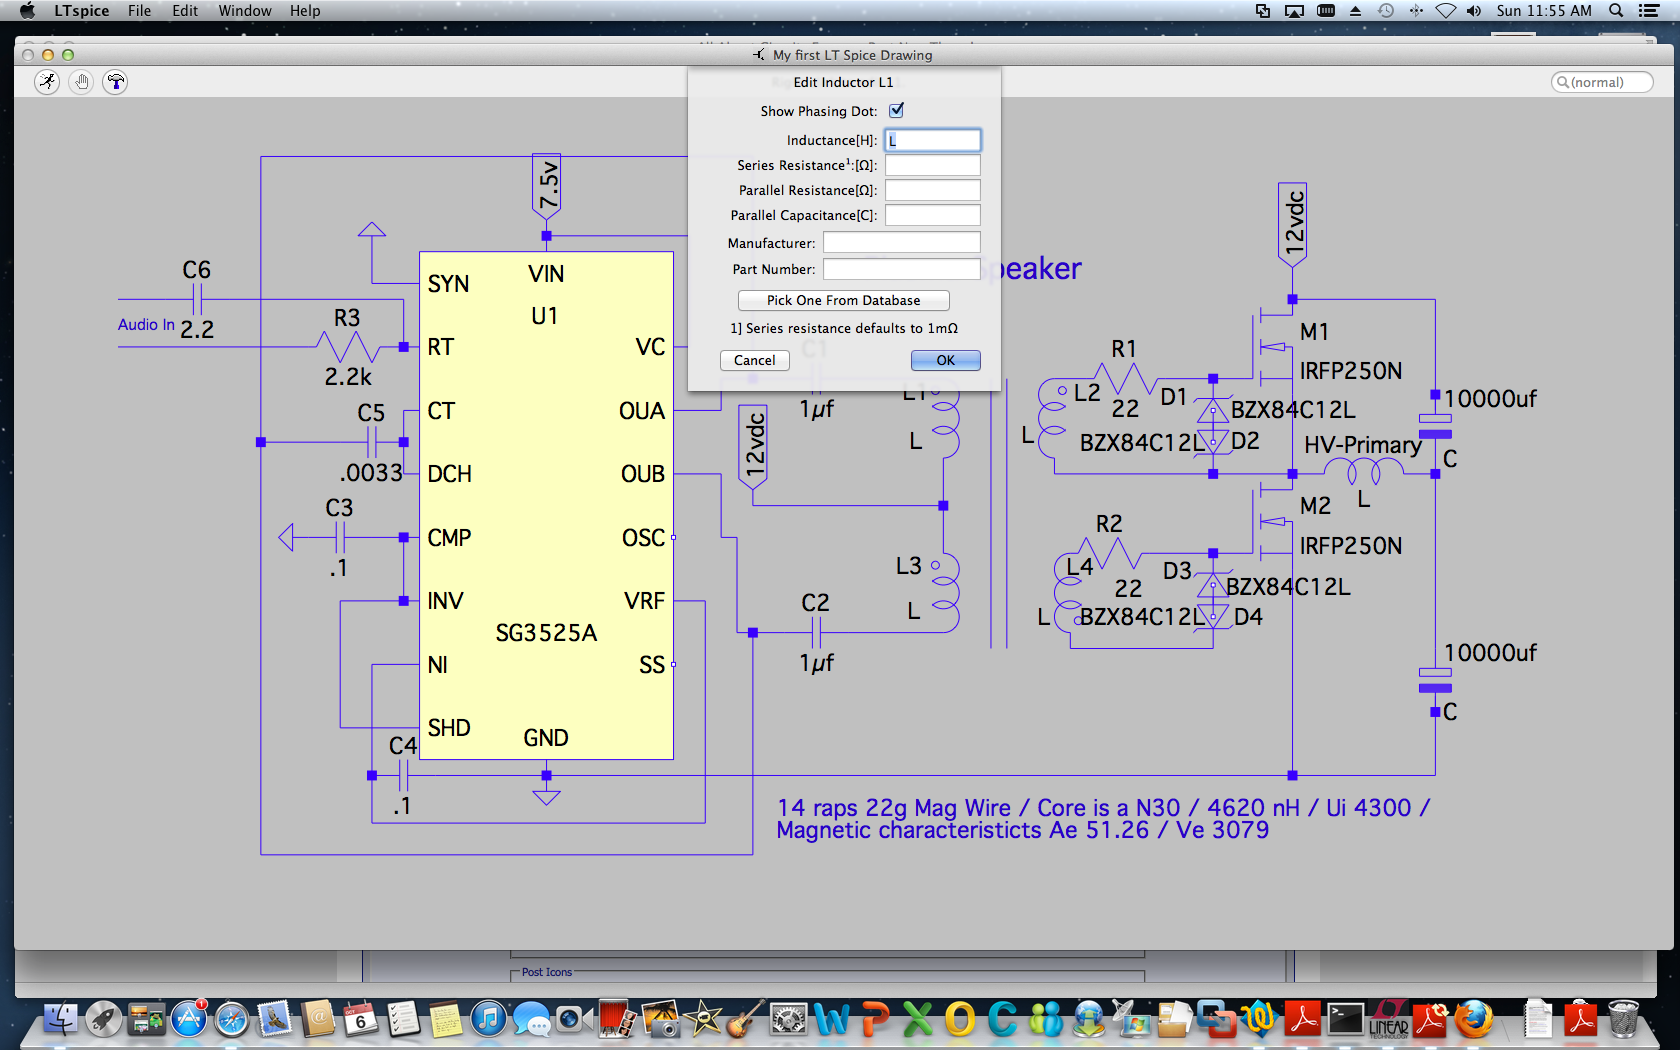This screenshot has width=1680, height=1050.
Task: Click the Series Resistance input field
Action: (932, 165)
